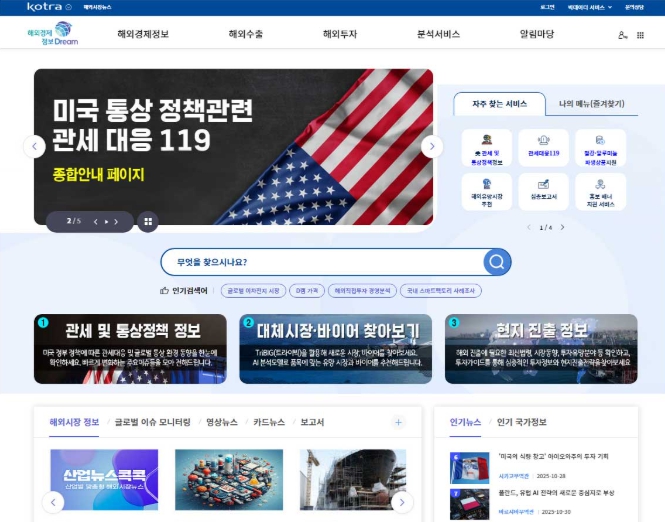Viewport: 665px width, 522px height.
Task: Click into the 무엇을 찾으시나요? search field
Action: tap(320, 262)
